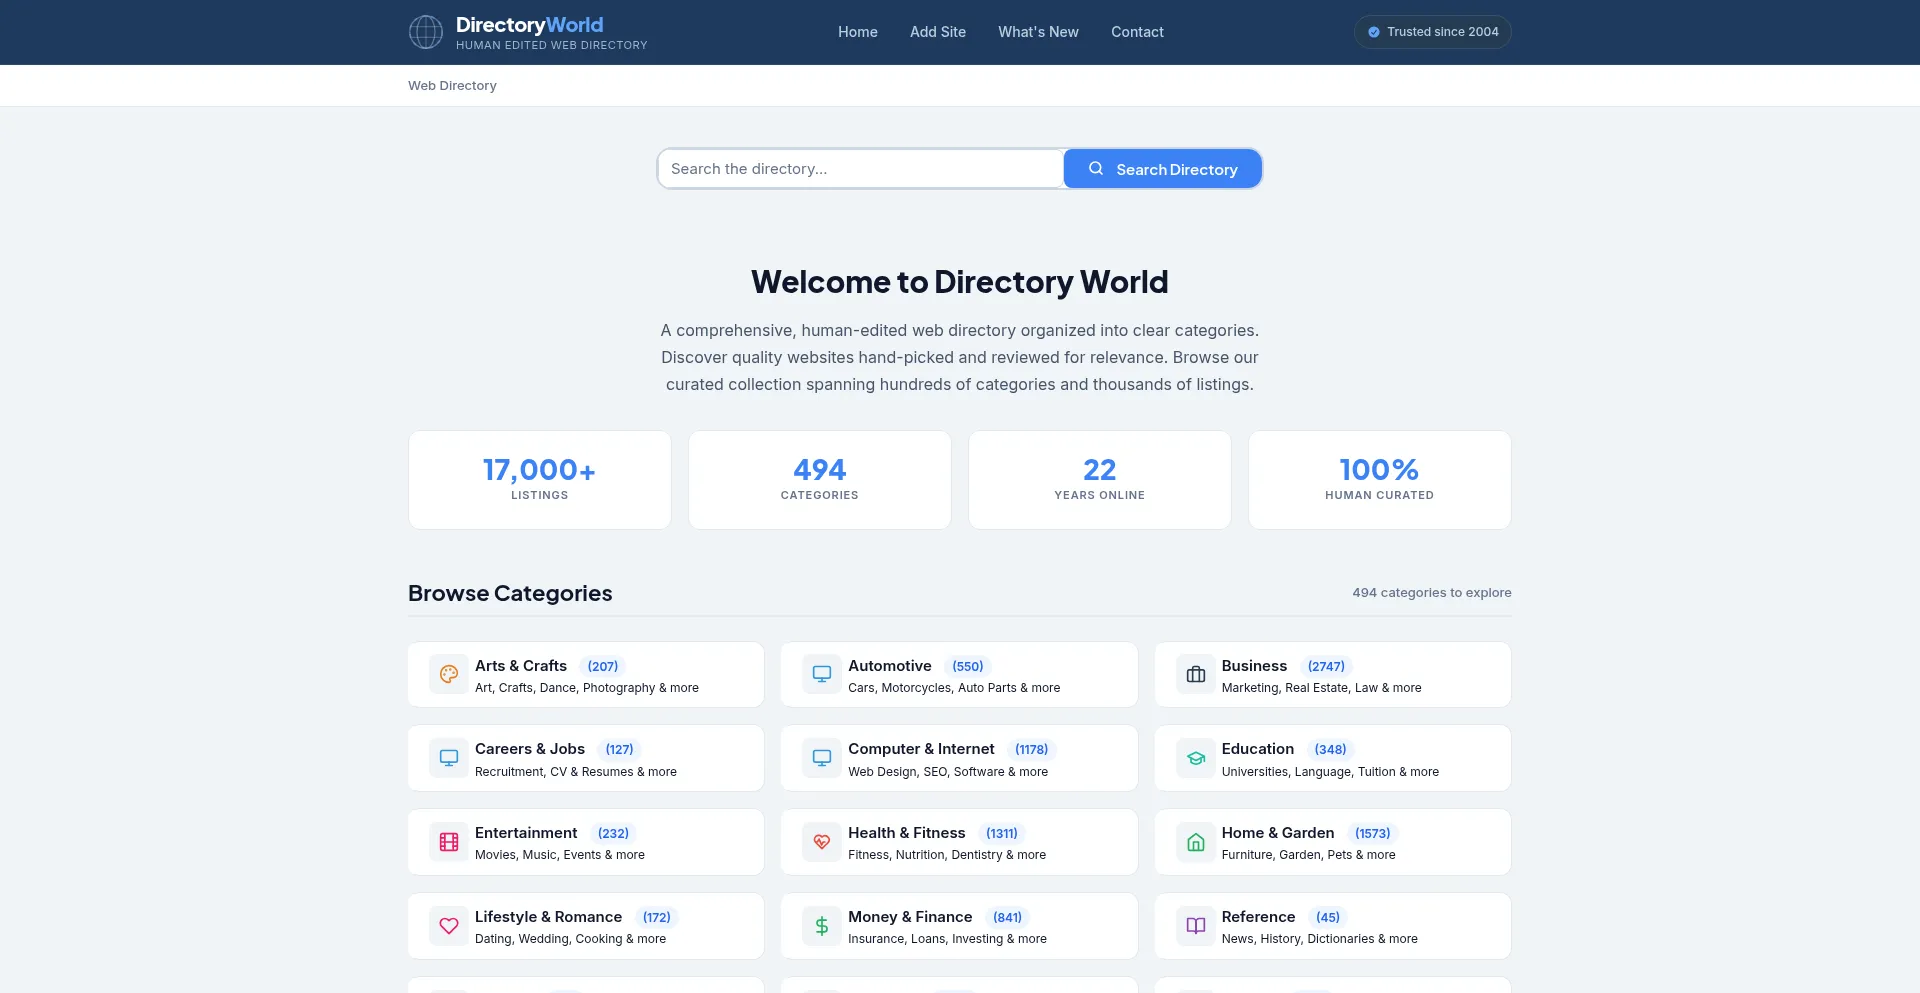Click the (1573) count beside Home & Garden

click(1372, 833)
